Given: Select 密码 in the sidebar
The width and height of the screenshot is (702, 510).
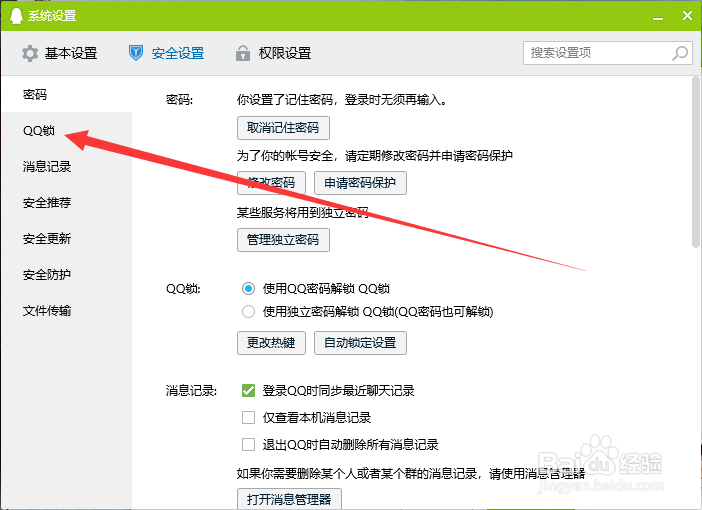Looking at the screenshot, I should [x=66, y=94].
